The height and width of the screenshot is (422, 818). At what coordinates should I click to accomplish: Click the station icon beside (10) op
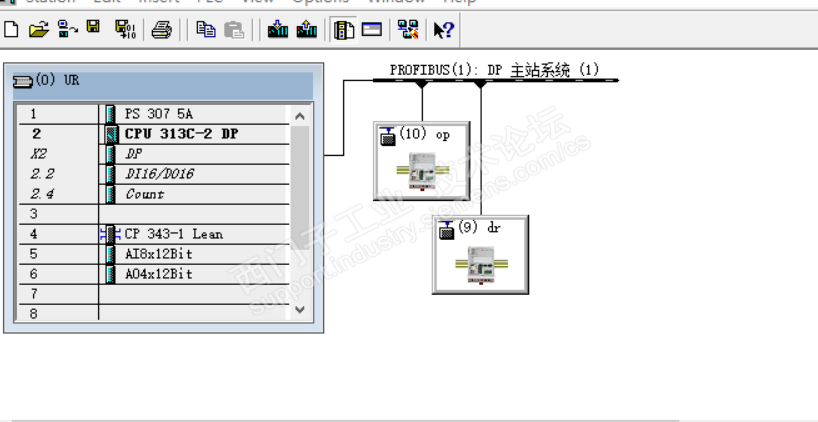[388, 136]
